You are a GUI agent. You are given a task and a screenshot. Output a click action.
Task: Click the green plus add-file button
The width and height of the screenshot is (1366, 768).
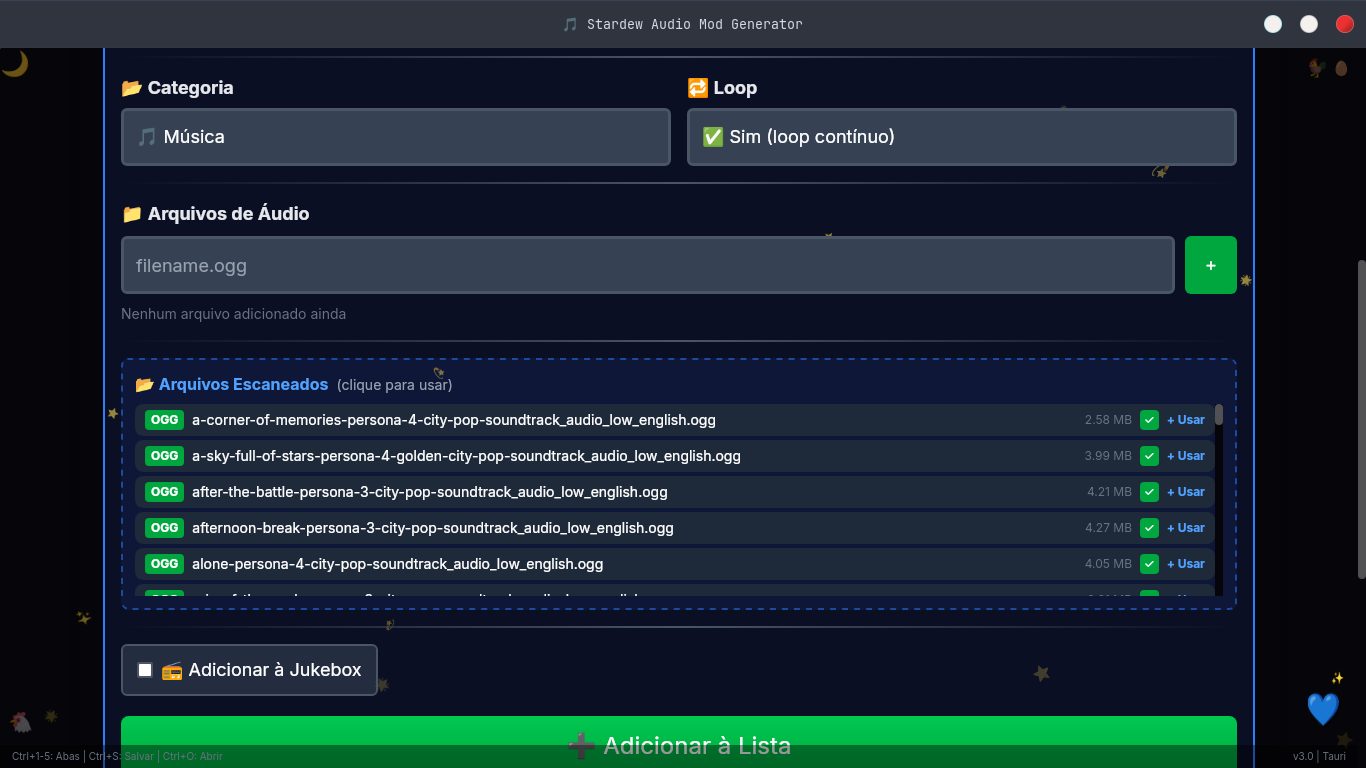click(x=1210, y=265)
